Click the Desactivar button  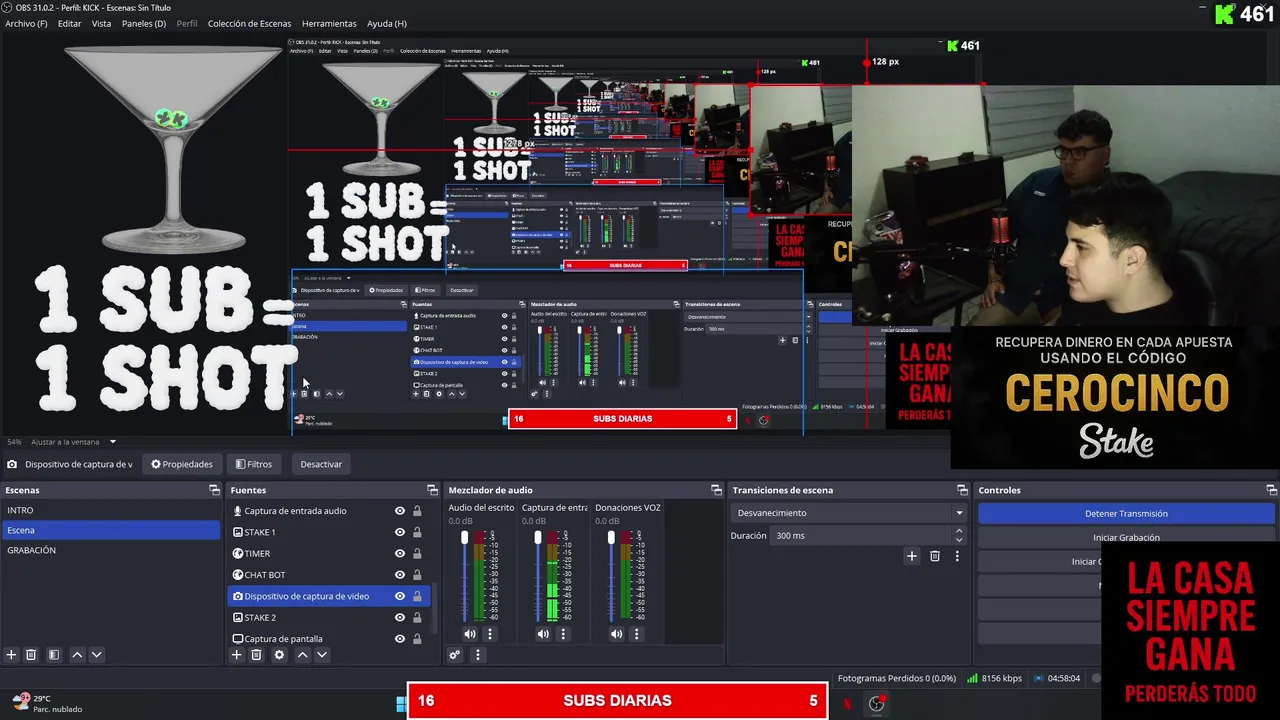[x=321, y=464]
